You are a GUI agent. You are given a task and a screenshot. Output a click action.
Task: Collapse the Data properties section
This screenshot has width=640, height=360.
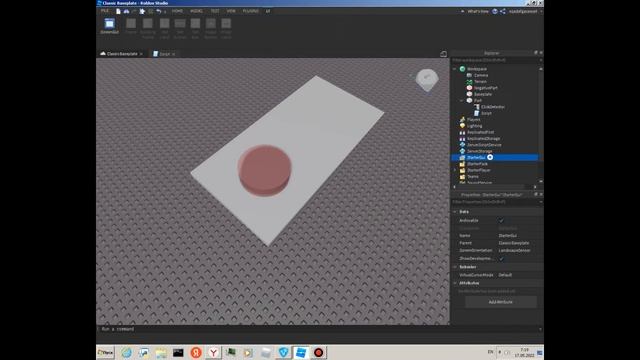[x=455, y=212]
